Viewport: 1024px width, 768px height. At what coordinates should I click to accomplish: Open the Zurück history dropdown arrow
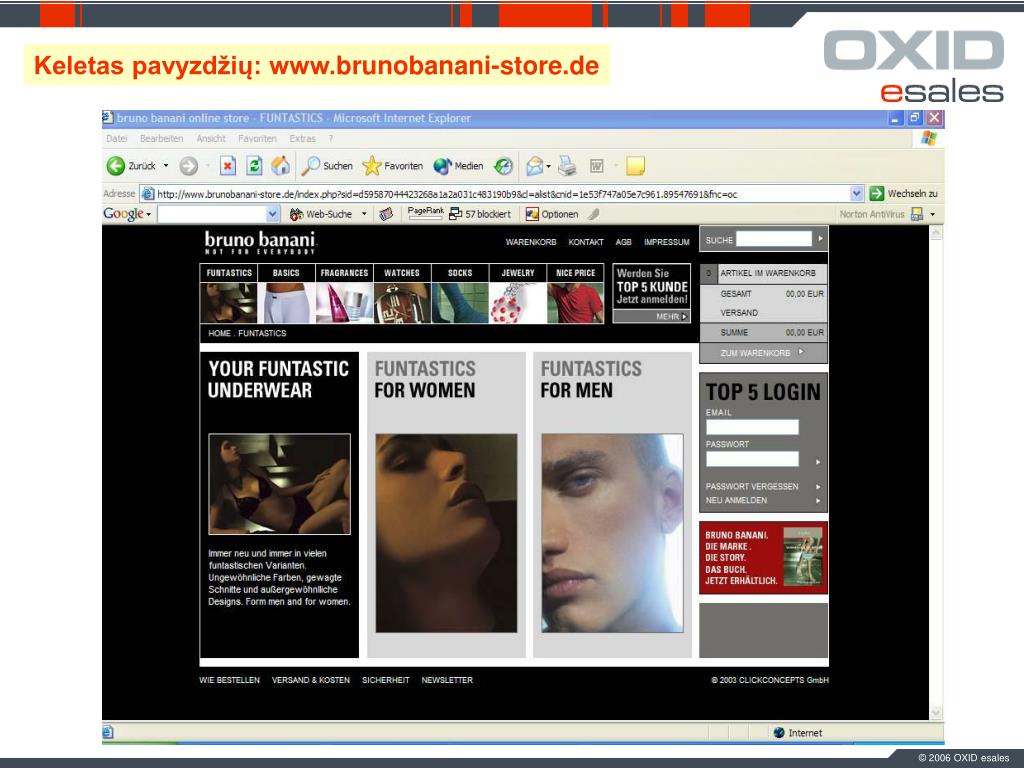click(x=166, y=166)
